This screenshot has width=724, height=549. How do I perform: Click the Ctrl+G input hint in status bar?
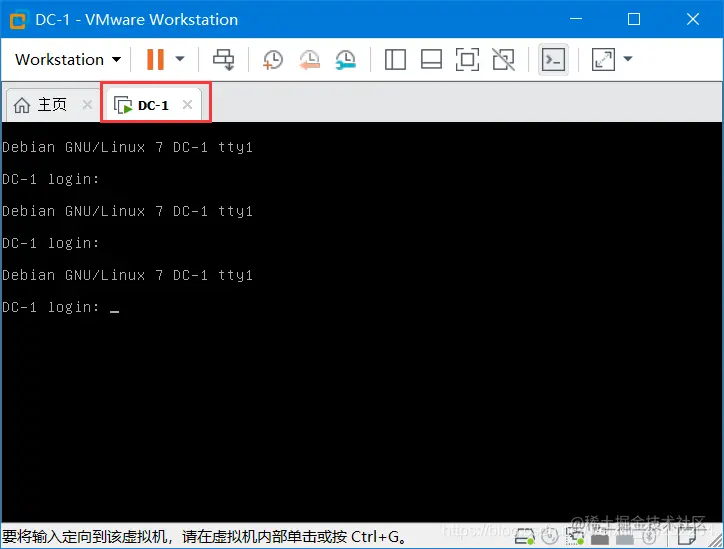(205, 537)
